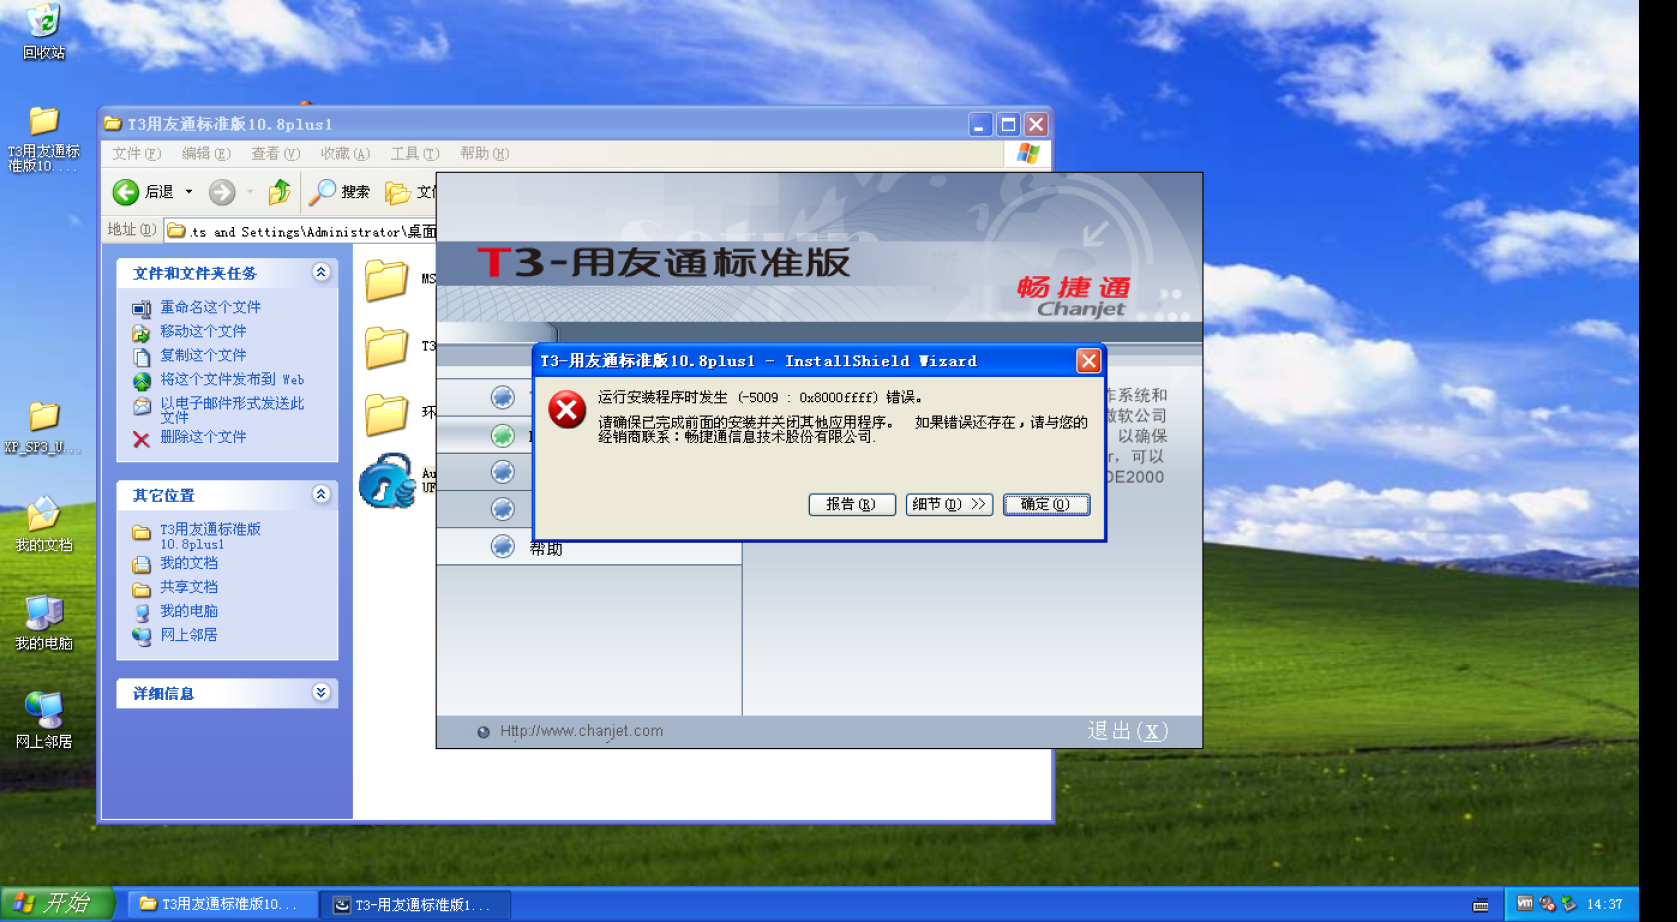Viewport: 1680px width, 922px height.
Task: Click the taskbar clock showing 14:37
Action: click(1605, 904)
